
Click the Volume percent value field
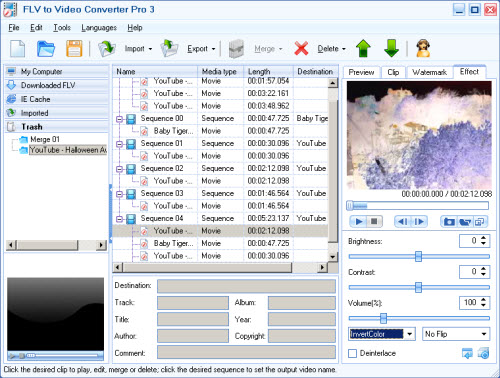click(469, 303)
